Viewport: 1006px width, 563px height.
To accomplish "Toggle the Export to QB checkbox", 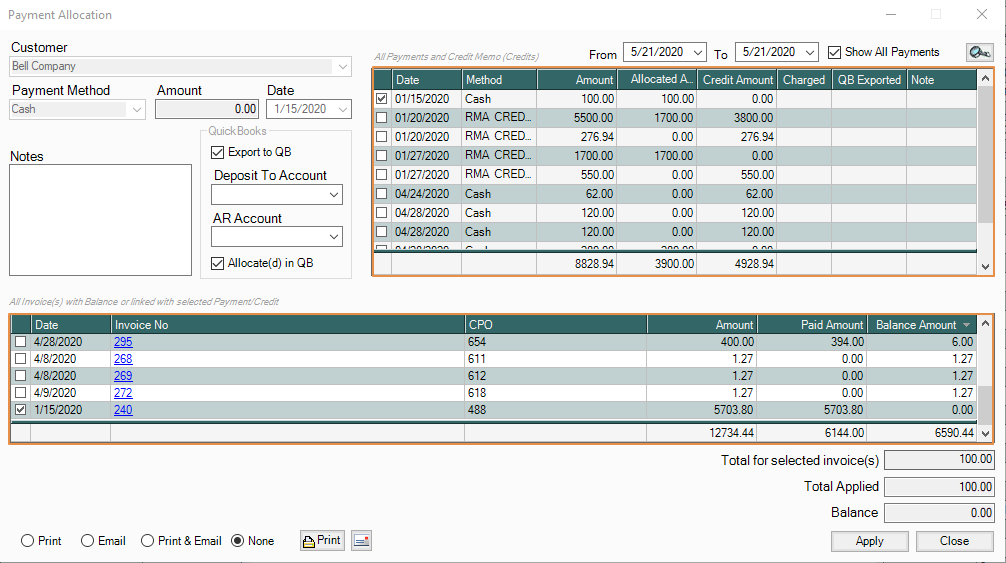I will coord(218,152).
